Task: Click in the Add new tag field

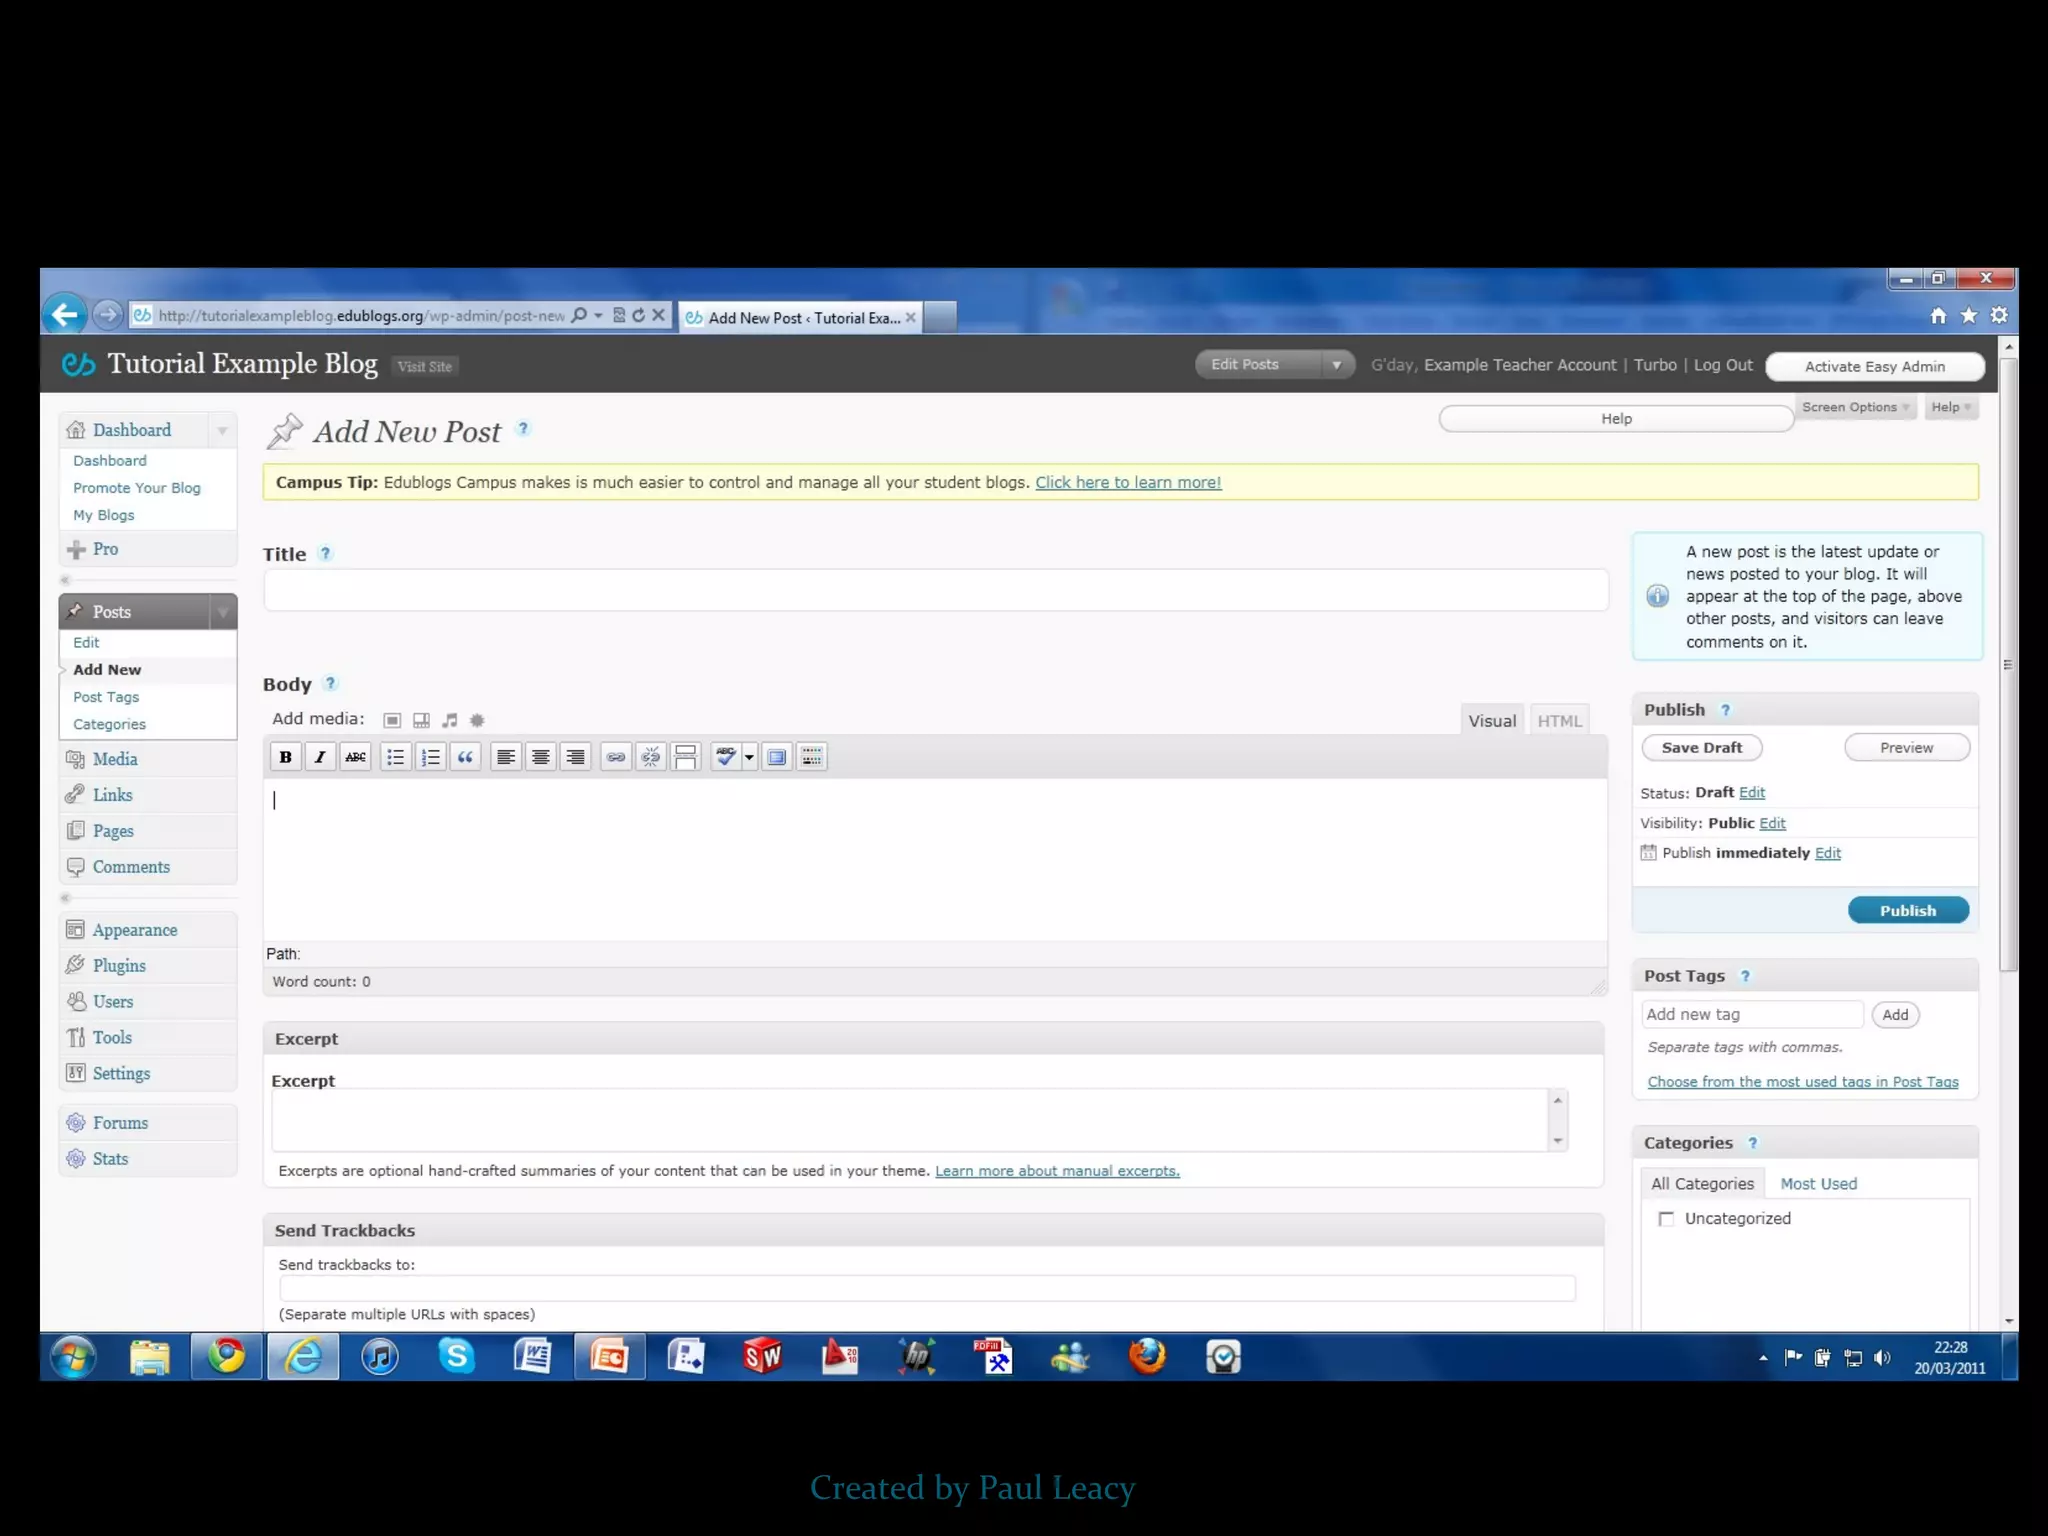Action: [x=1752, y=1015]
